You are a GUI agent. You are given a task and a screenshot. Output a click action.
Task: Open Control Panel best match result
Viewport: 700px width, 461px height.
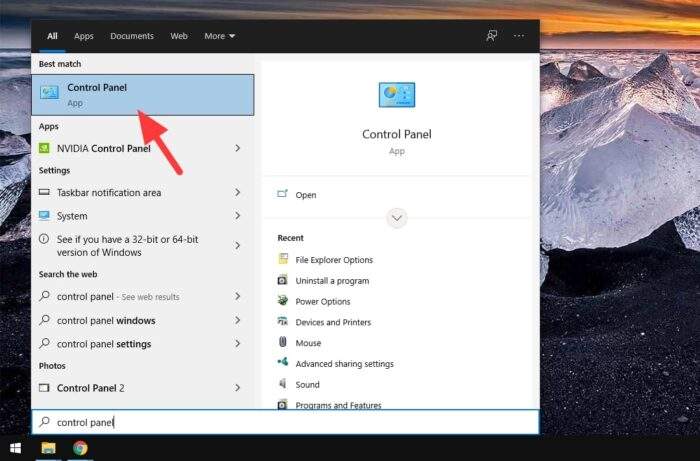coord(143,95)
